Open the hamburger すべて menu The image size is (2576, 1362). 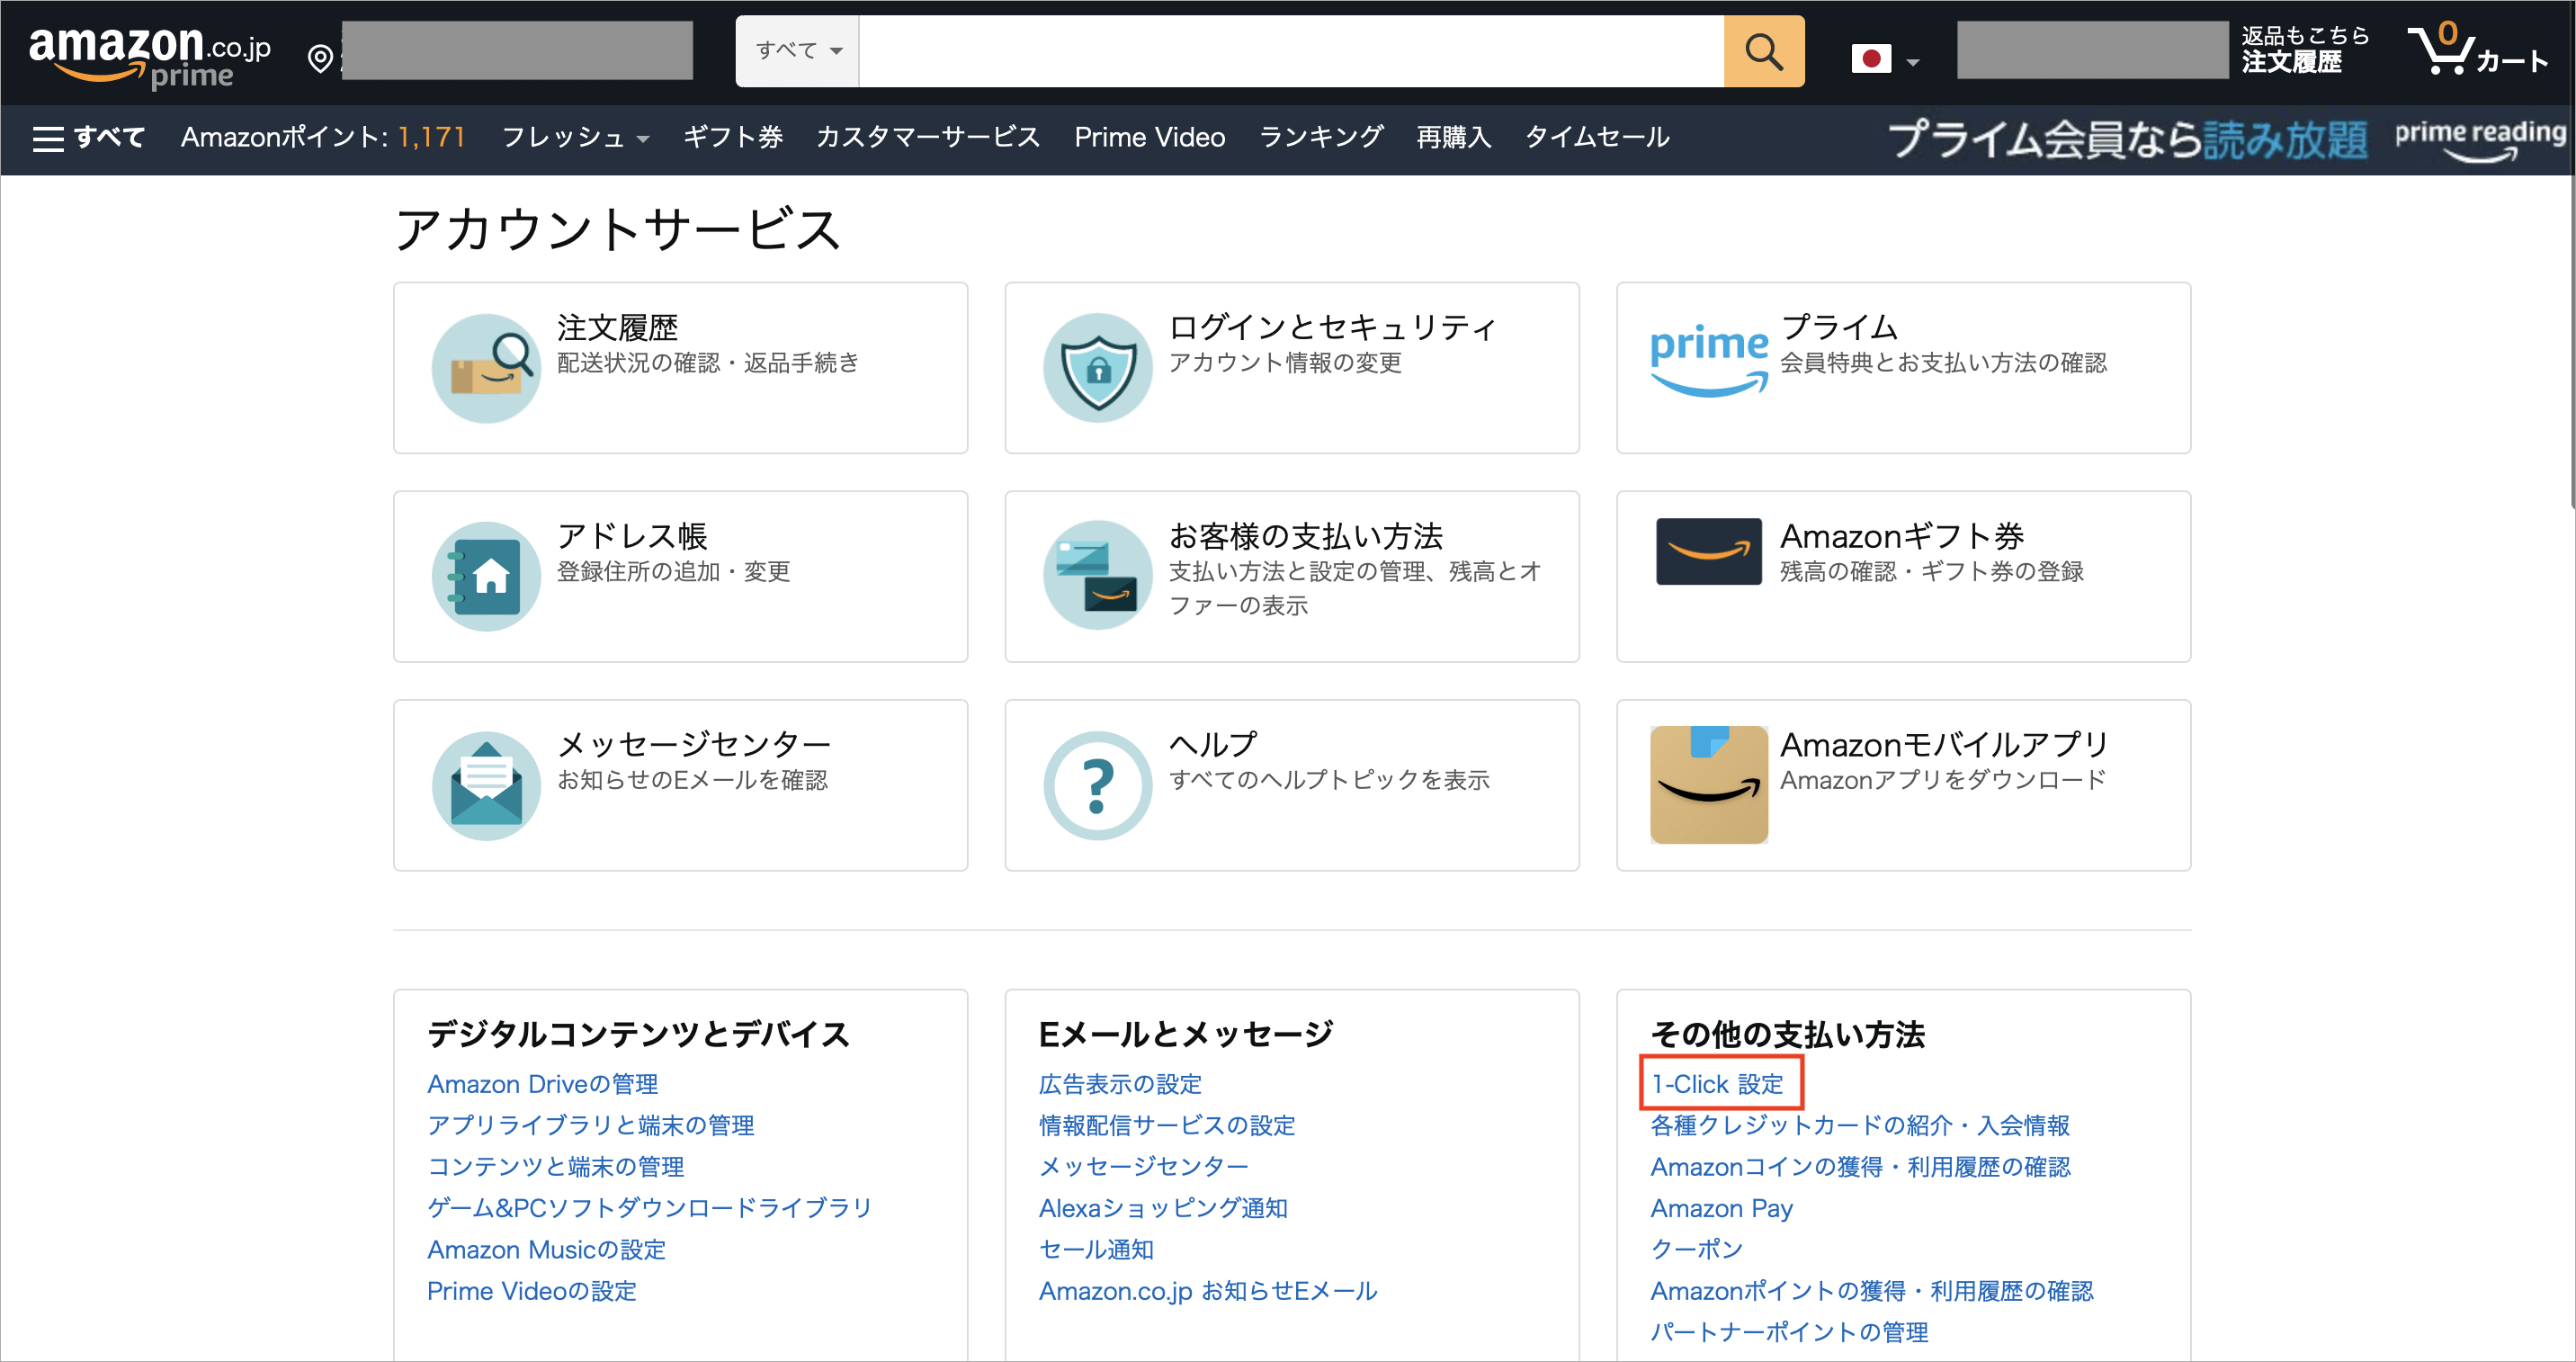coord(89,137)
